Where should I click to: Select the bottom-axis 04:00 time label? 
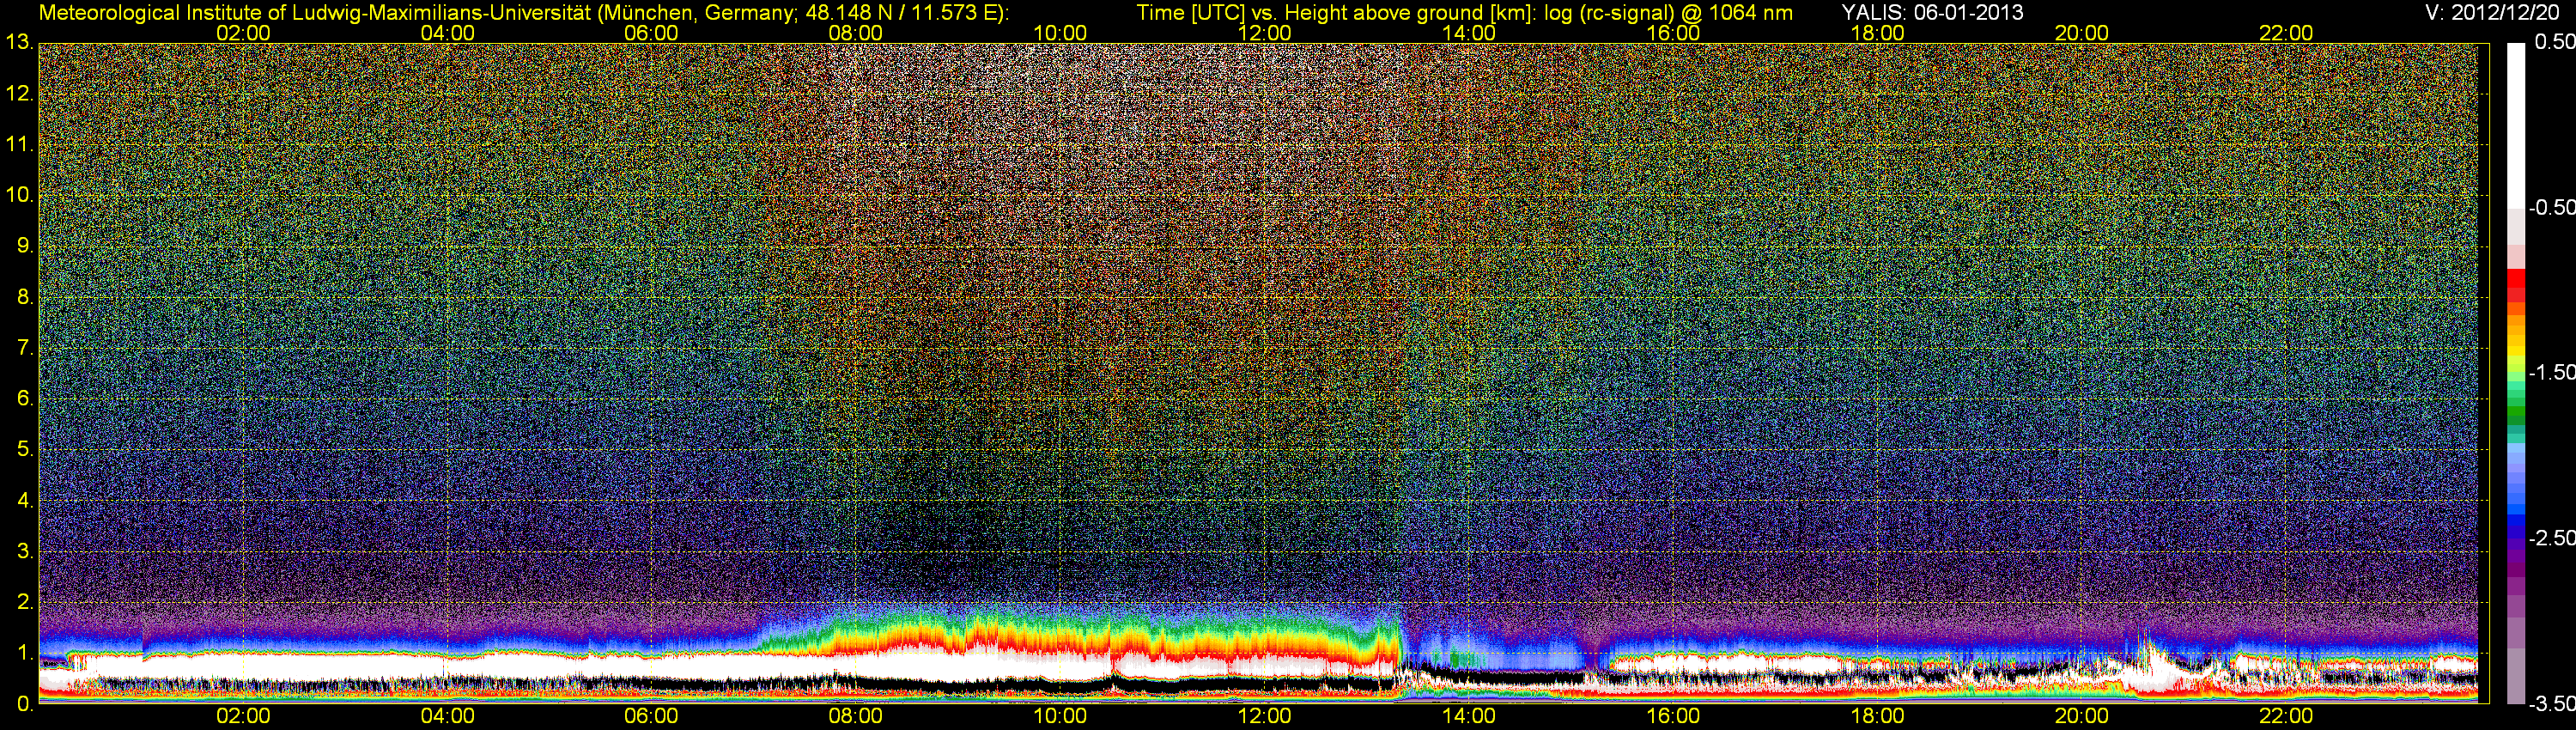pos(447,716)
